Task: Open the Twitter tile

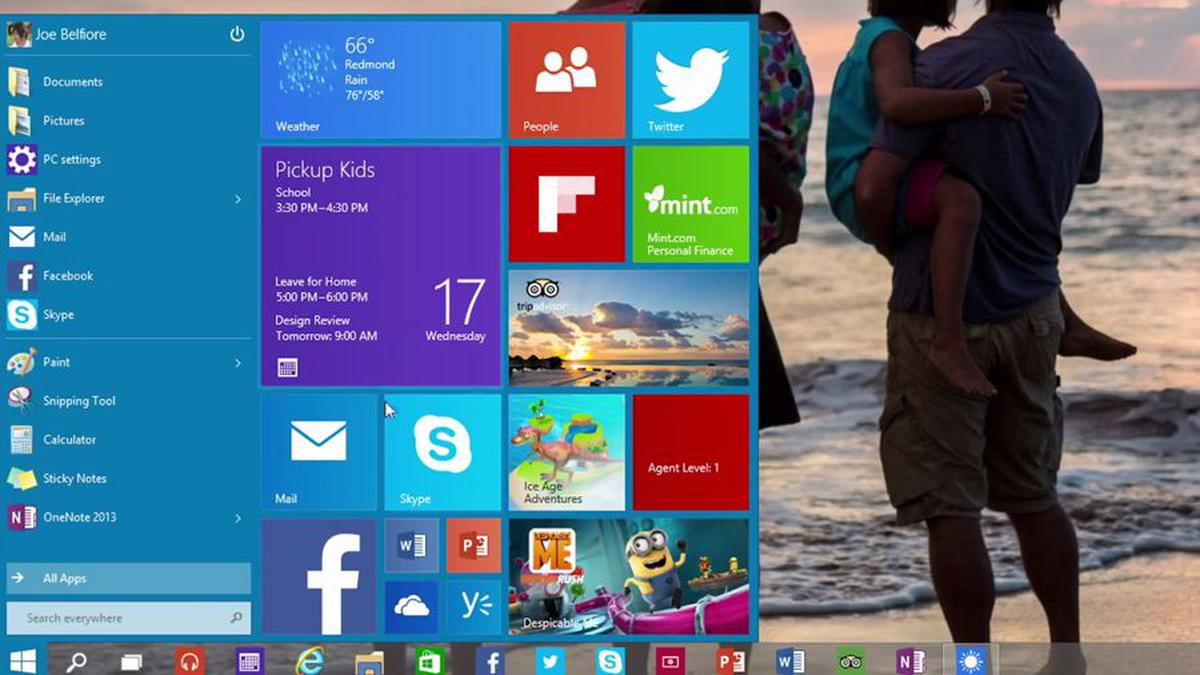Action: pyautogui.click(x=690, y=75)
